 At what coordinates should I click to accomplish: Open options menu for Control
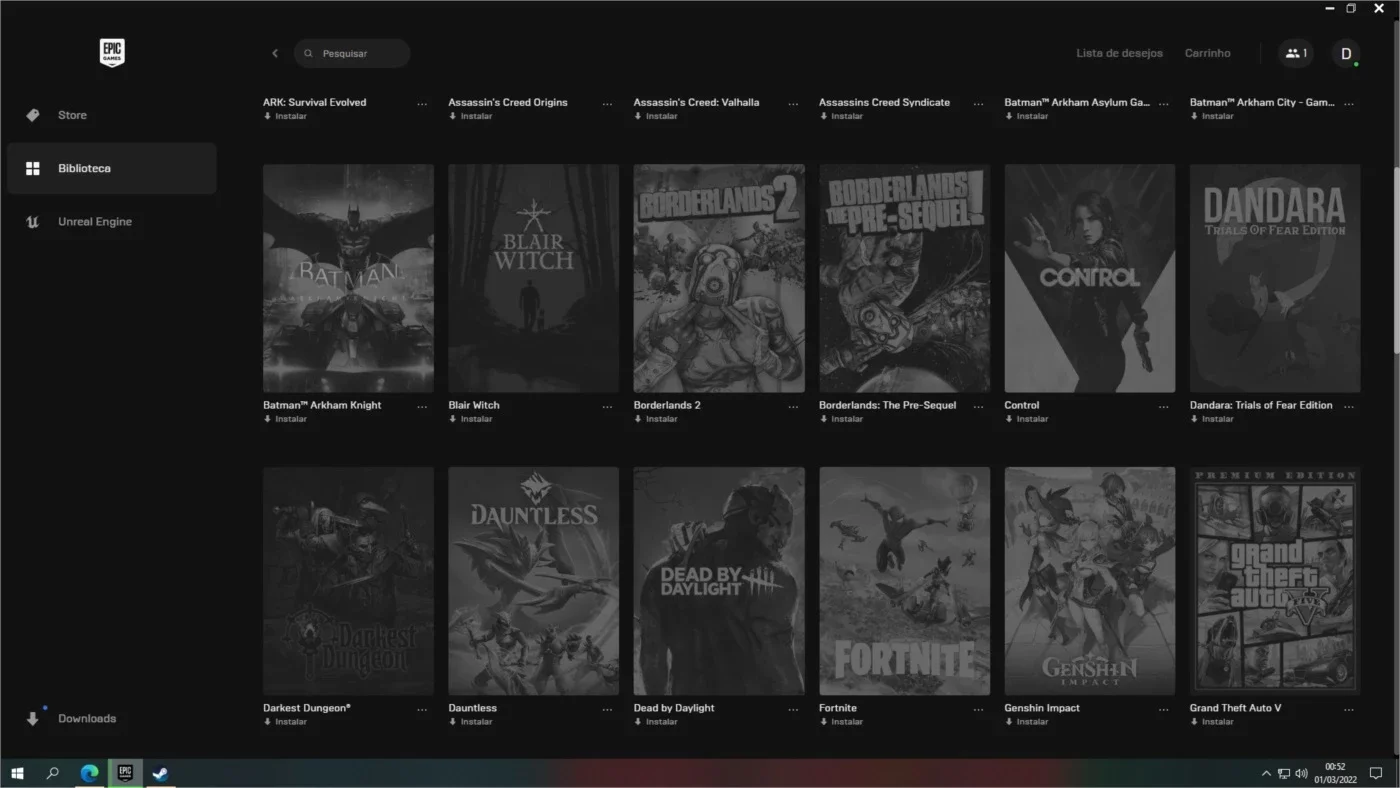[1163, 406]
